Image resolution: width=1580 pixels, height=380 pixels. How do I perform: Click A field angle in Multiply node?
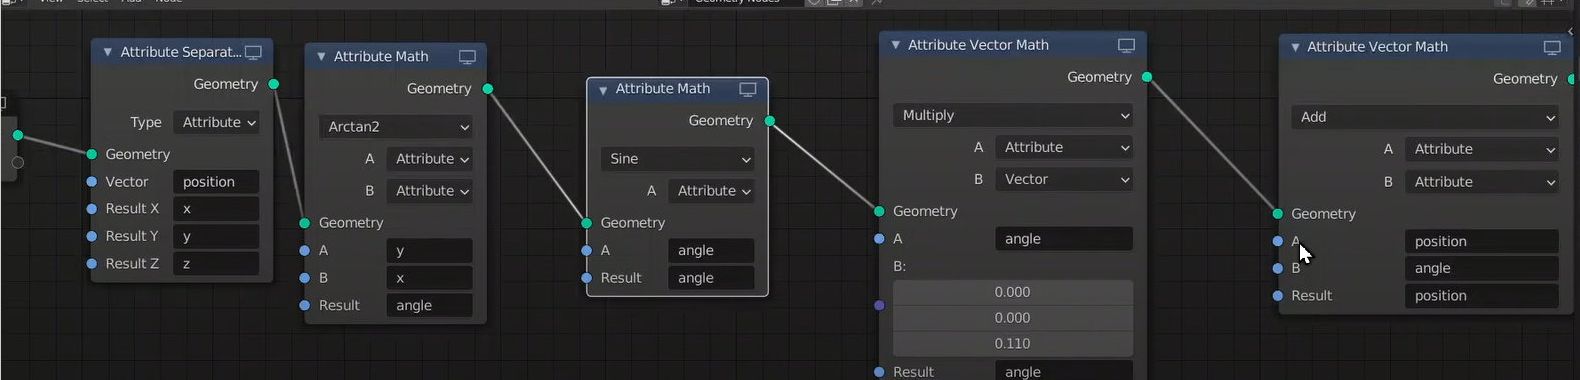click(x=1064, y=239)
